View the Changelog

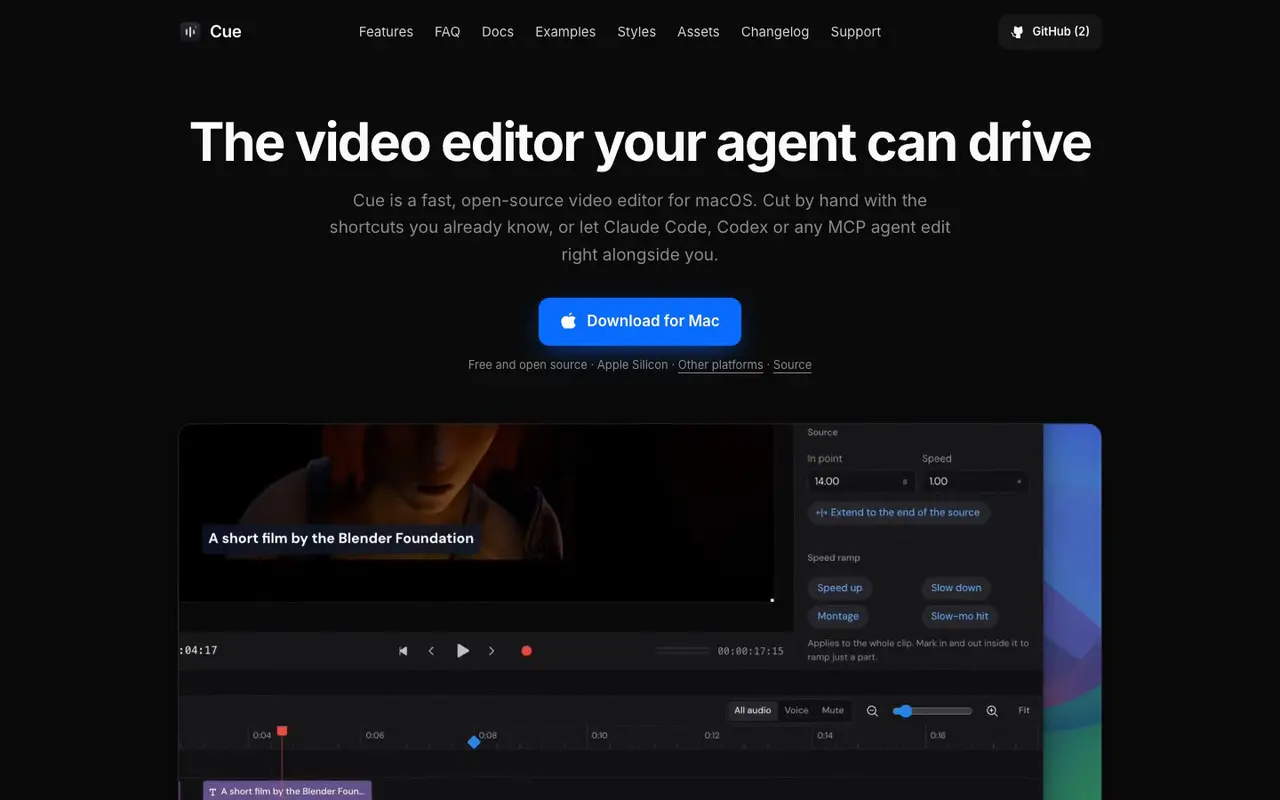coord(775,32)
